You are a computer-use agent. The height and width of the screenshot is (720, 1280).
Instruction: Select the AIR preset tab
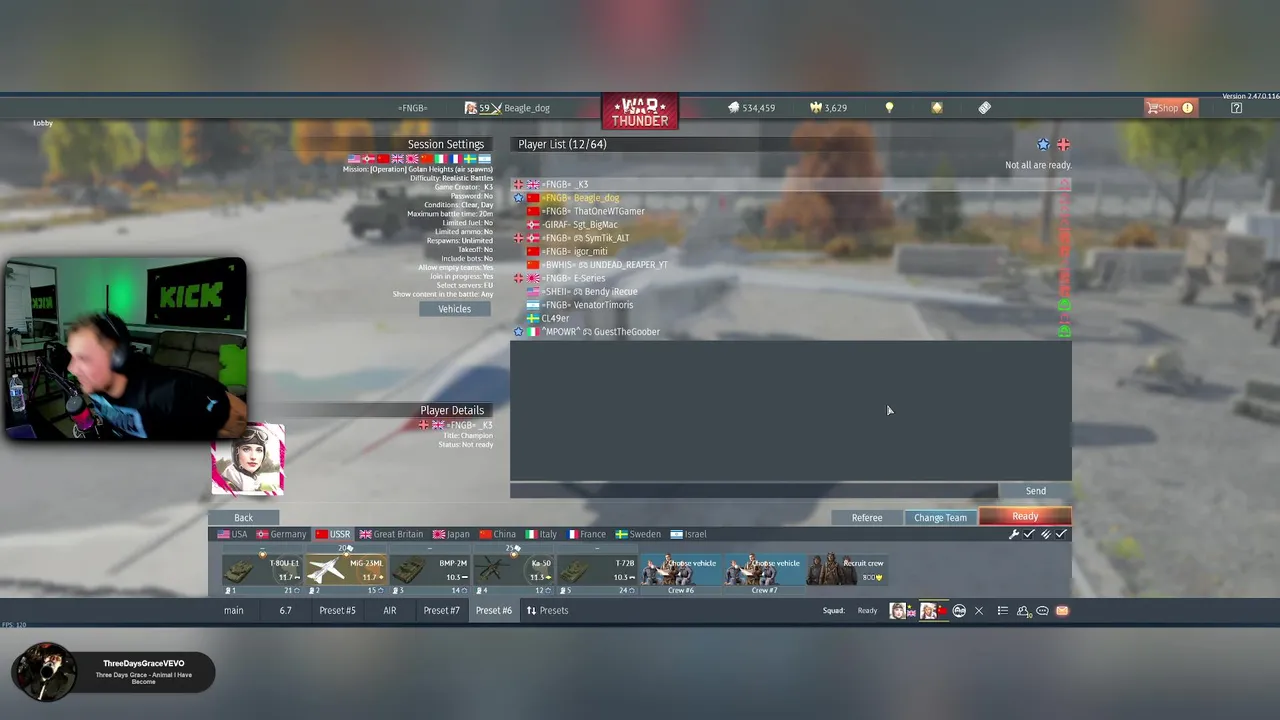pos(389,611)
